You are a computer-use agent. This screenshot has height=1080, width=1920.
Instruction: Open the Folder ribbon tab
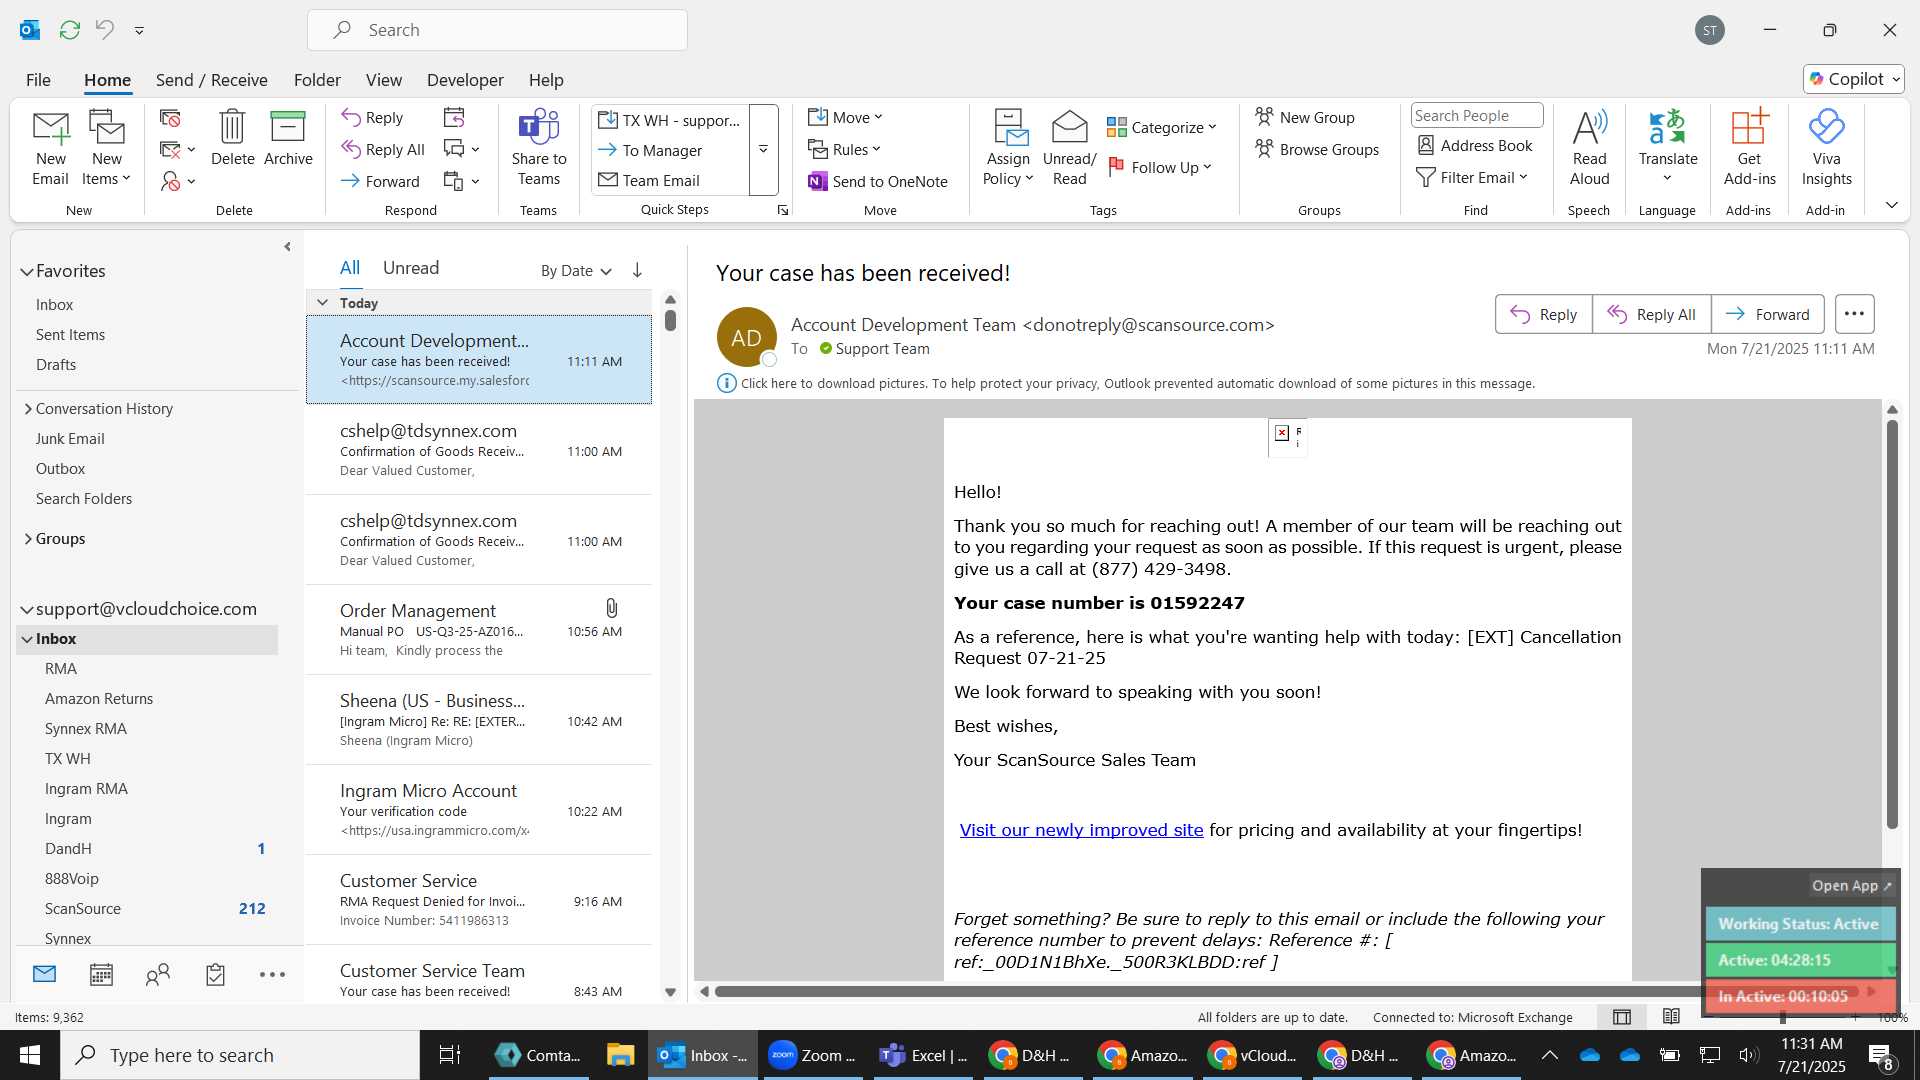pos(317,80)
